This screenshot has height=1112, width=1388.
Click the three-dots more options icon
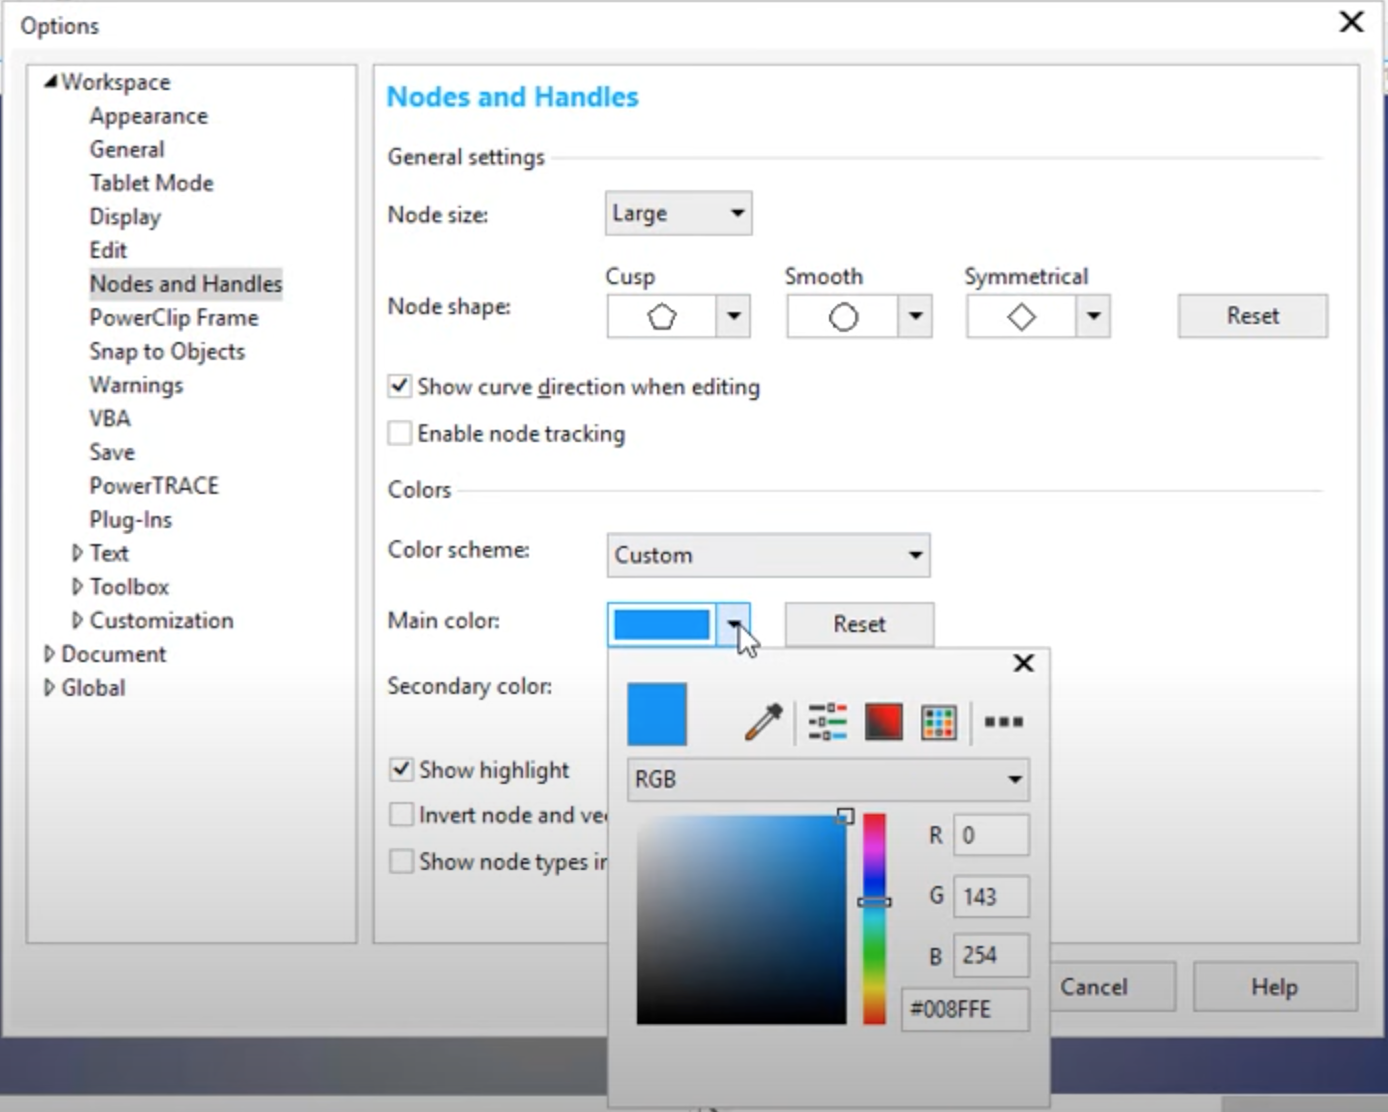tap(1003, 722)
